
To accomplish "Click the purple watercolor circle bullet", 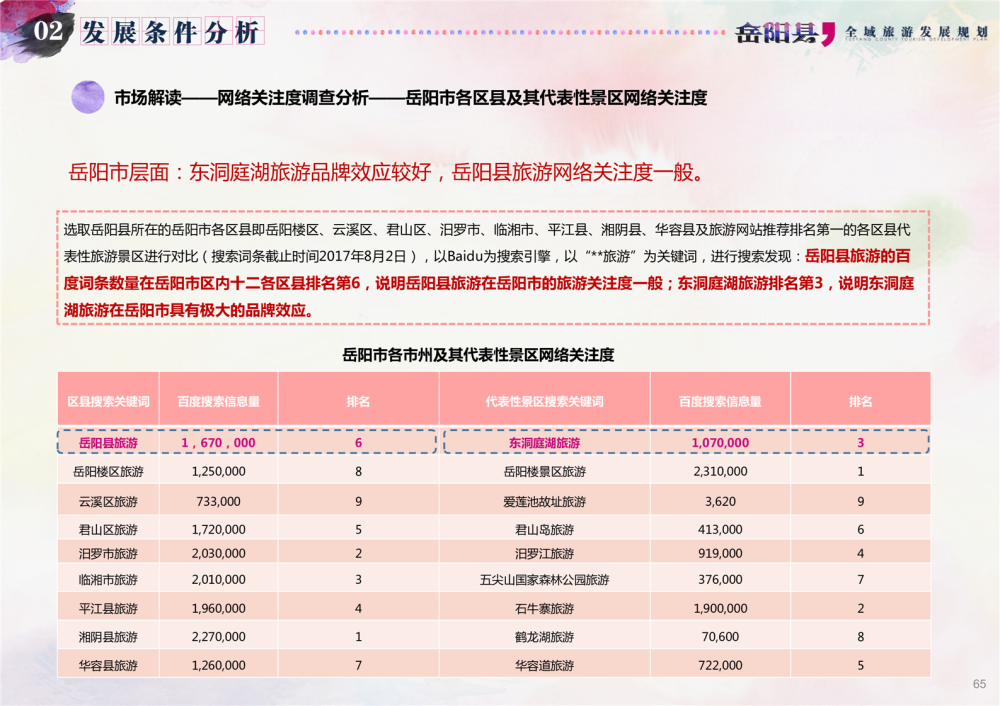I will click(88, 97).
